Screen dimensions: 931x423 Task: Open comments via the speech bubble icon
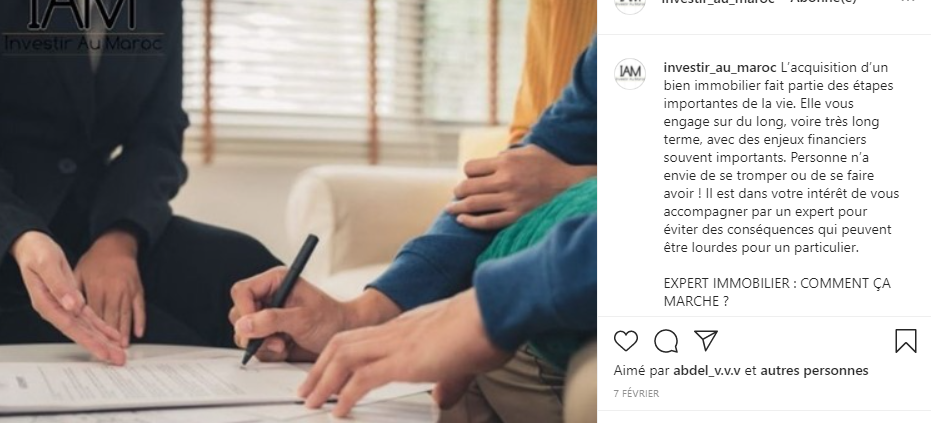pos(666,341)
